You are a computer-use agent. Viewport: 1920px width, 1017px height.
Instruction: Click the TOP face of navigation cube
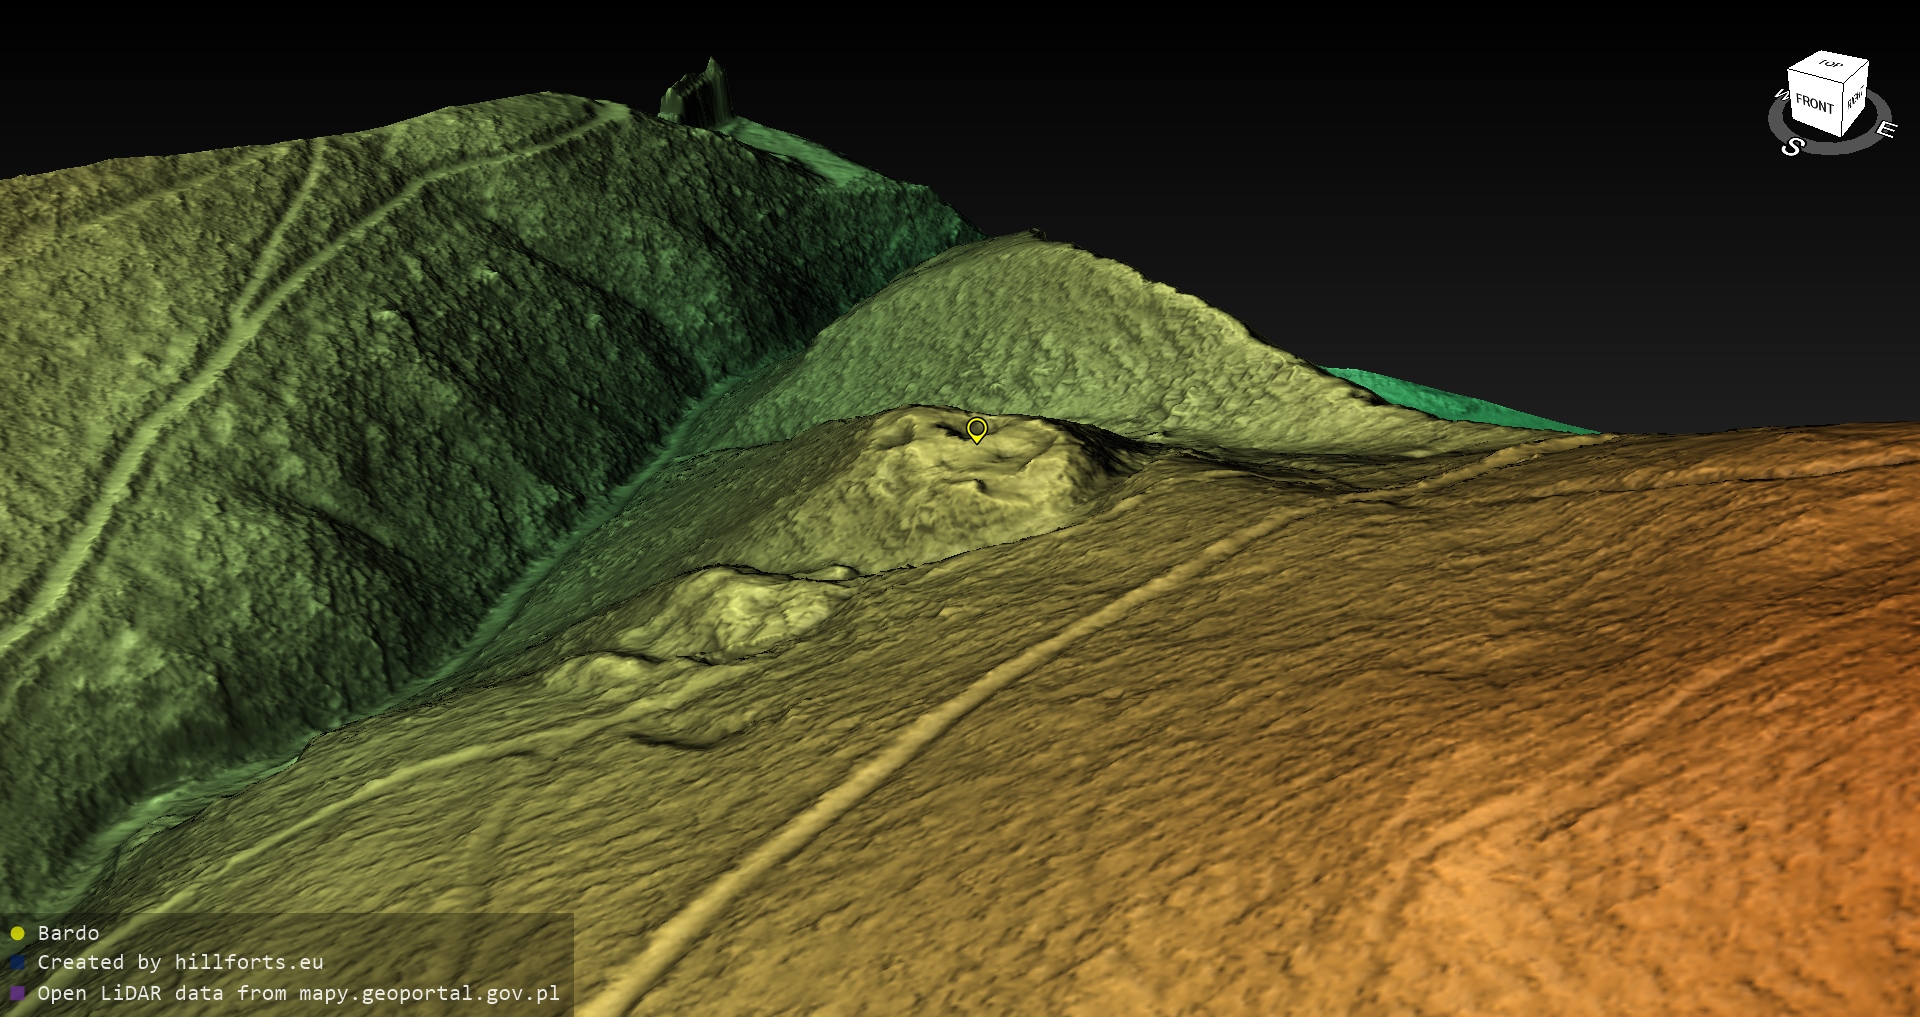point(1830,65)
